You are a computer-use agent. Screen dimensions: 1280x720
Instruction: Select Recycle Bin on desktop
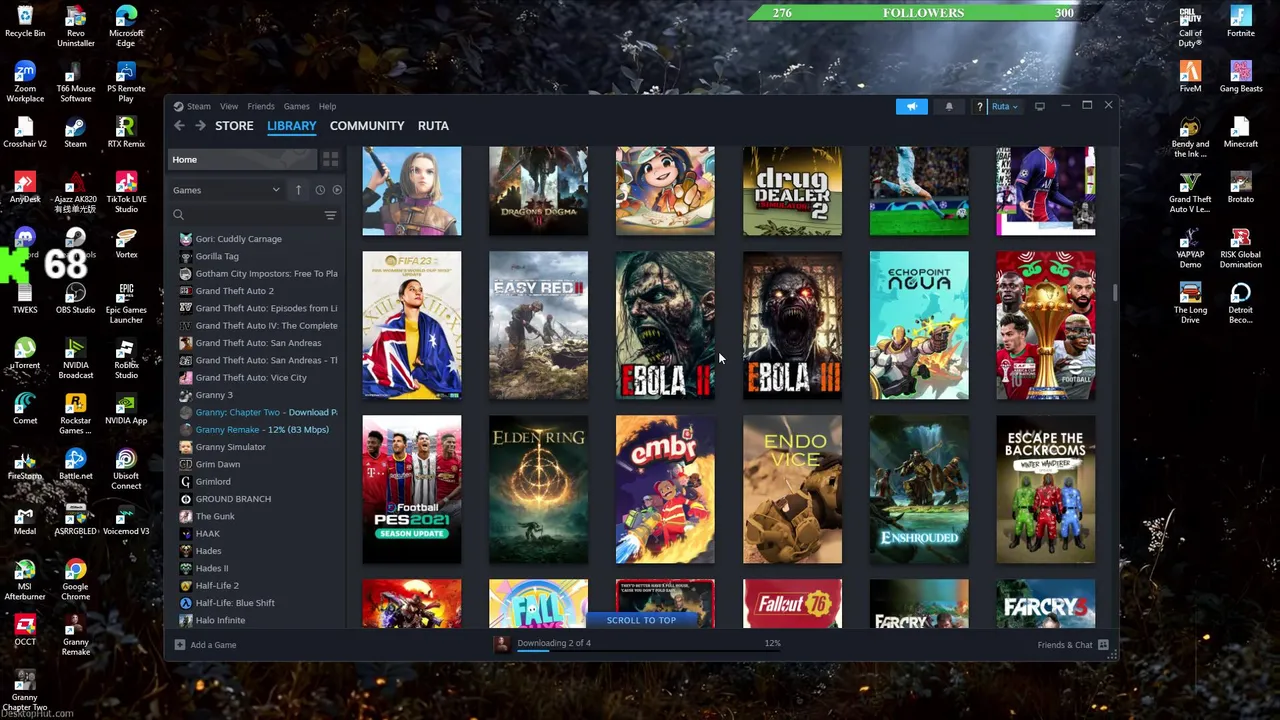pos(25,22)
